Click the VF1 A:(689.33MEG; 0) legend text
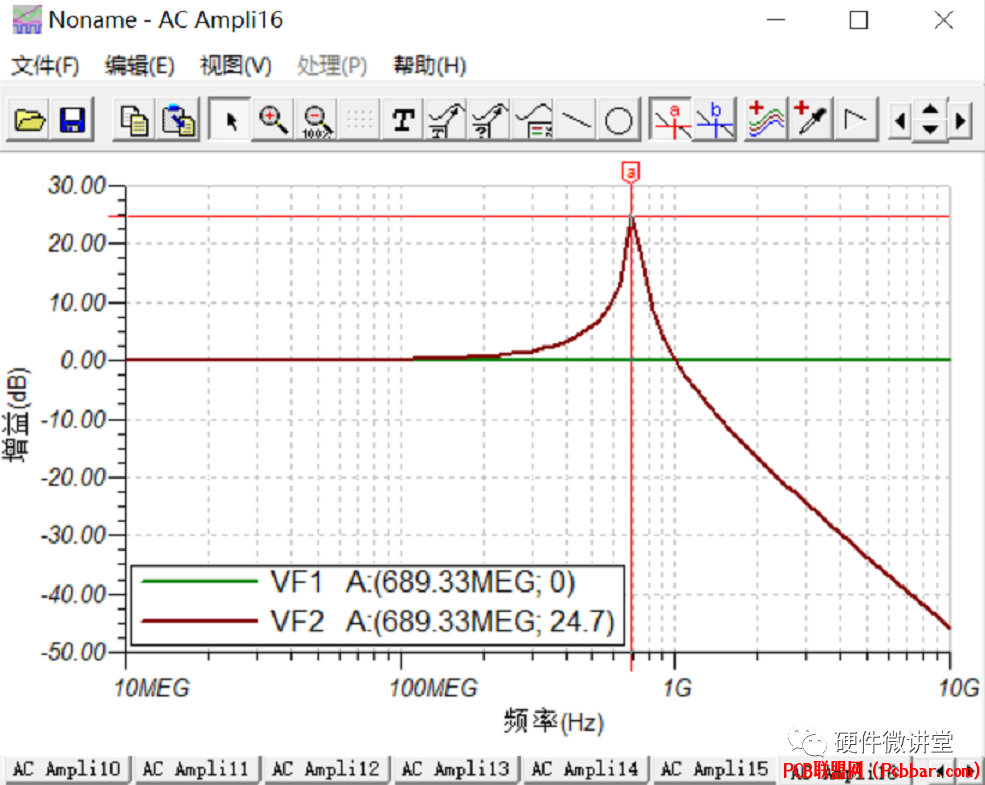This screenshot has height=785, width=985. pos(423,582)
